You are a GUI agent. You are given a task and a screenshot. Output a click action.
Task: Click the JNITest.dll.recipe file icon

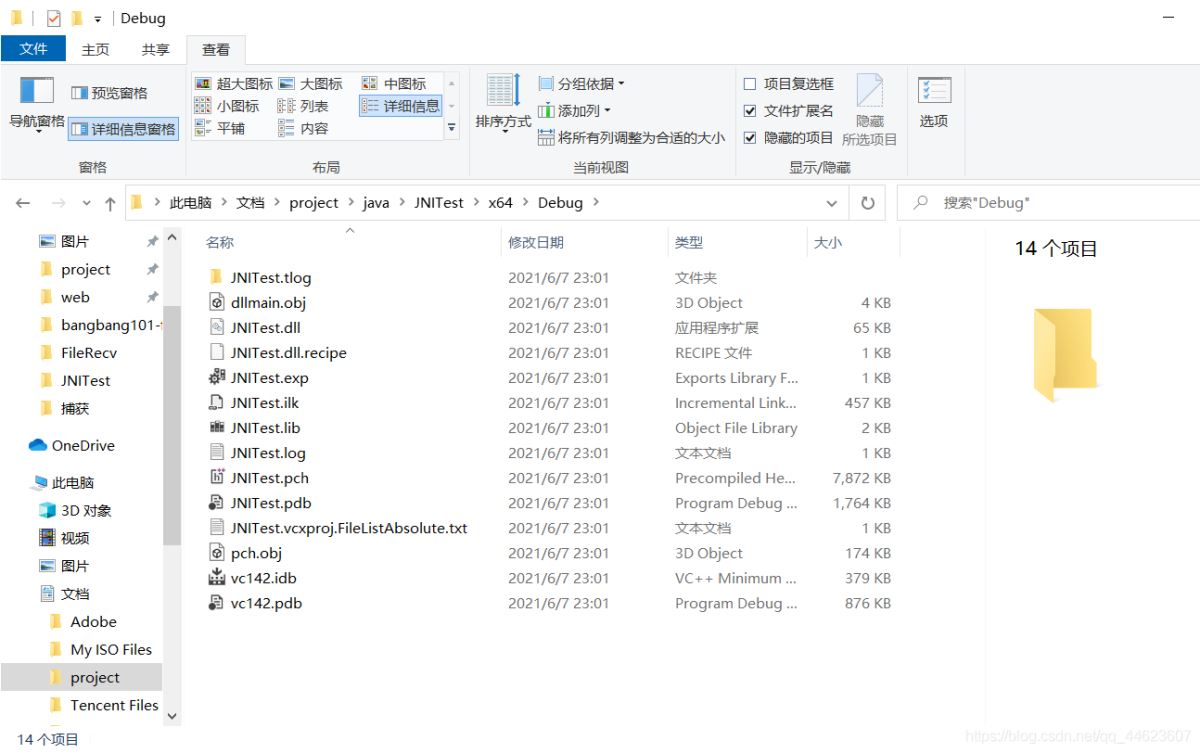216,352
